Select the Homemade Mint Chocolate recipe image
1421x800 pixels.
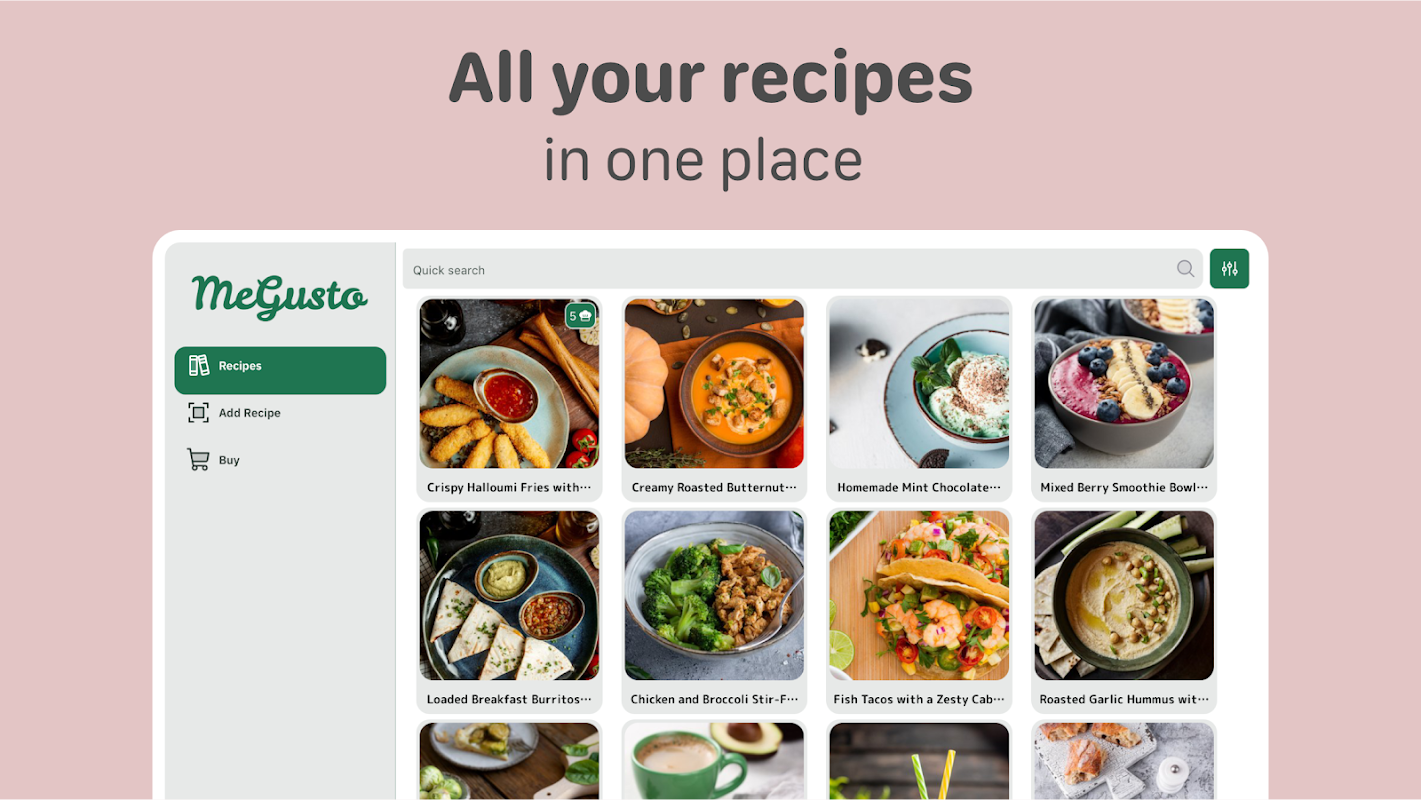919,384
